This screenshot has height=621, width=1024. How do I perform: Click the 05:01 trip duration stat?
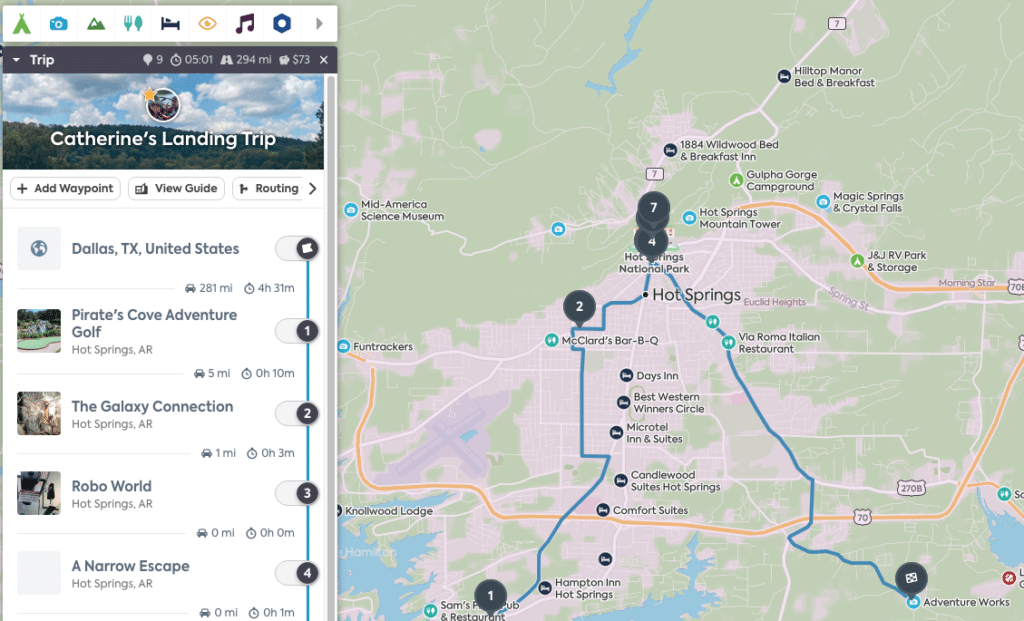[191, 60]
